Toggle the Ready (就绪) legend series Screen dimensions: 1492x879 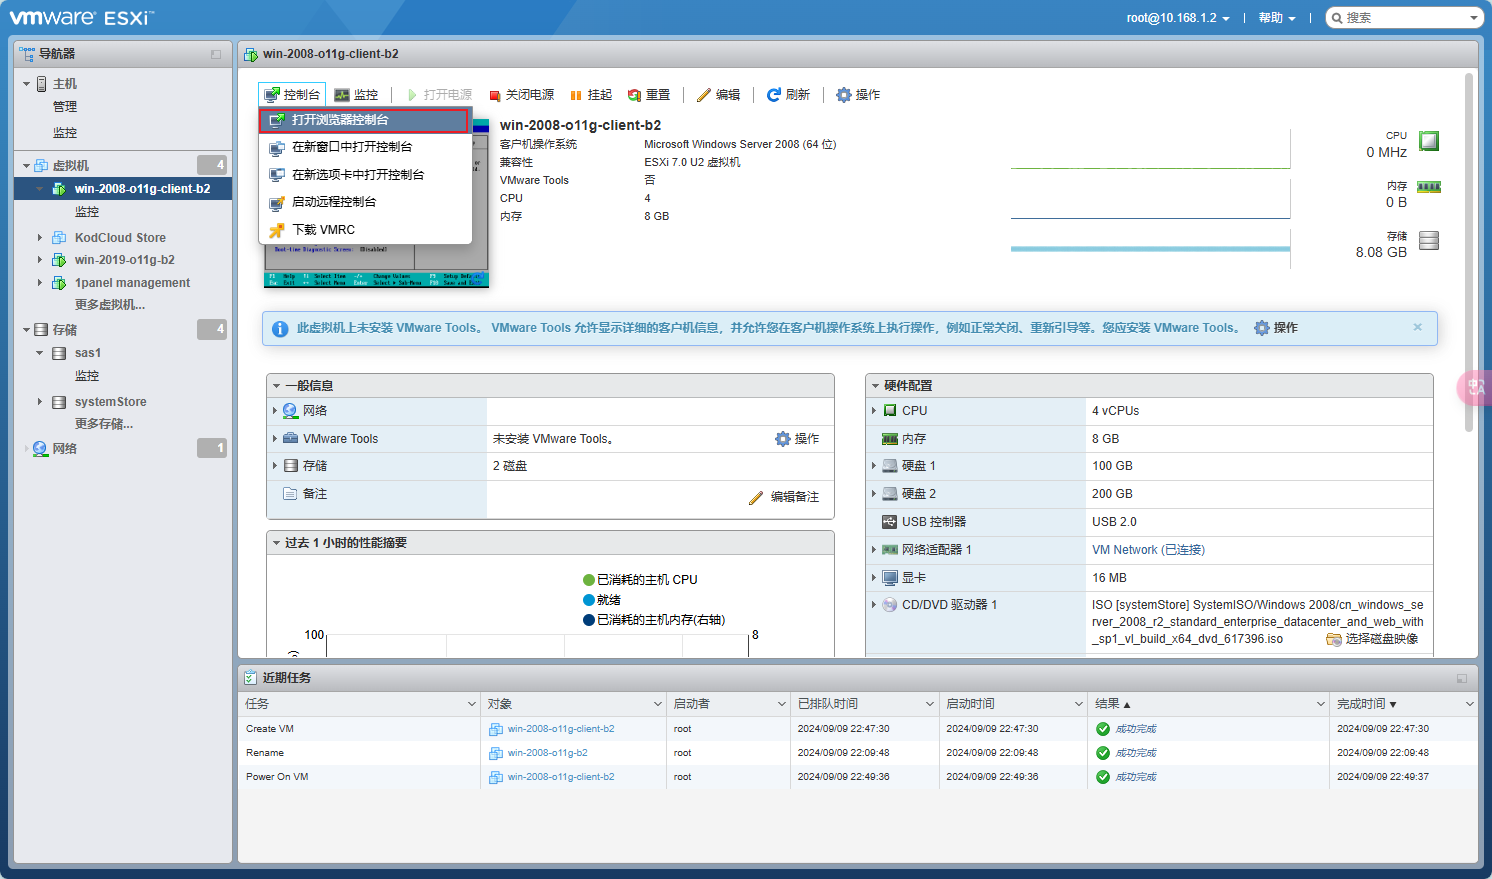602,600
